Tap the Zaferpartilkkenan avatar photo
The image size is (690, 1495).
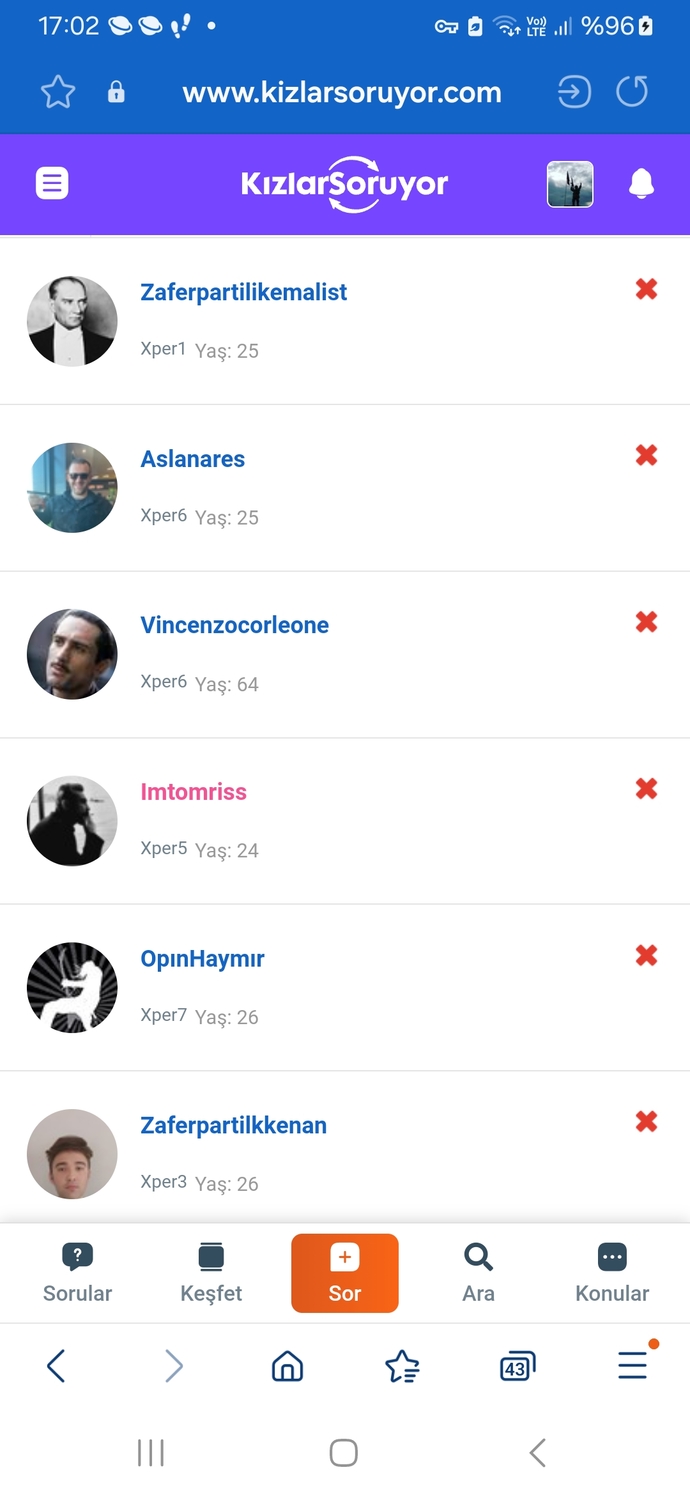coord(72,1154)
